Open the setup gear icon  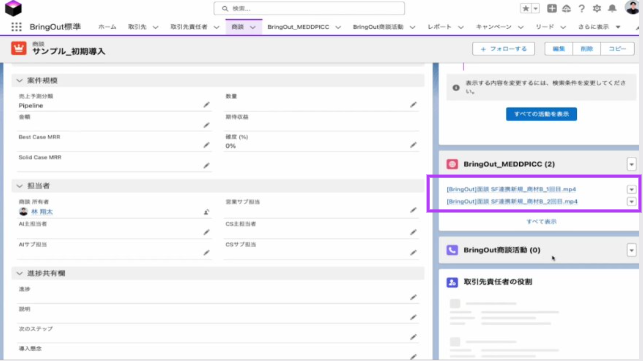597,9
